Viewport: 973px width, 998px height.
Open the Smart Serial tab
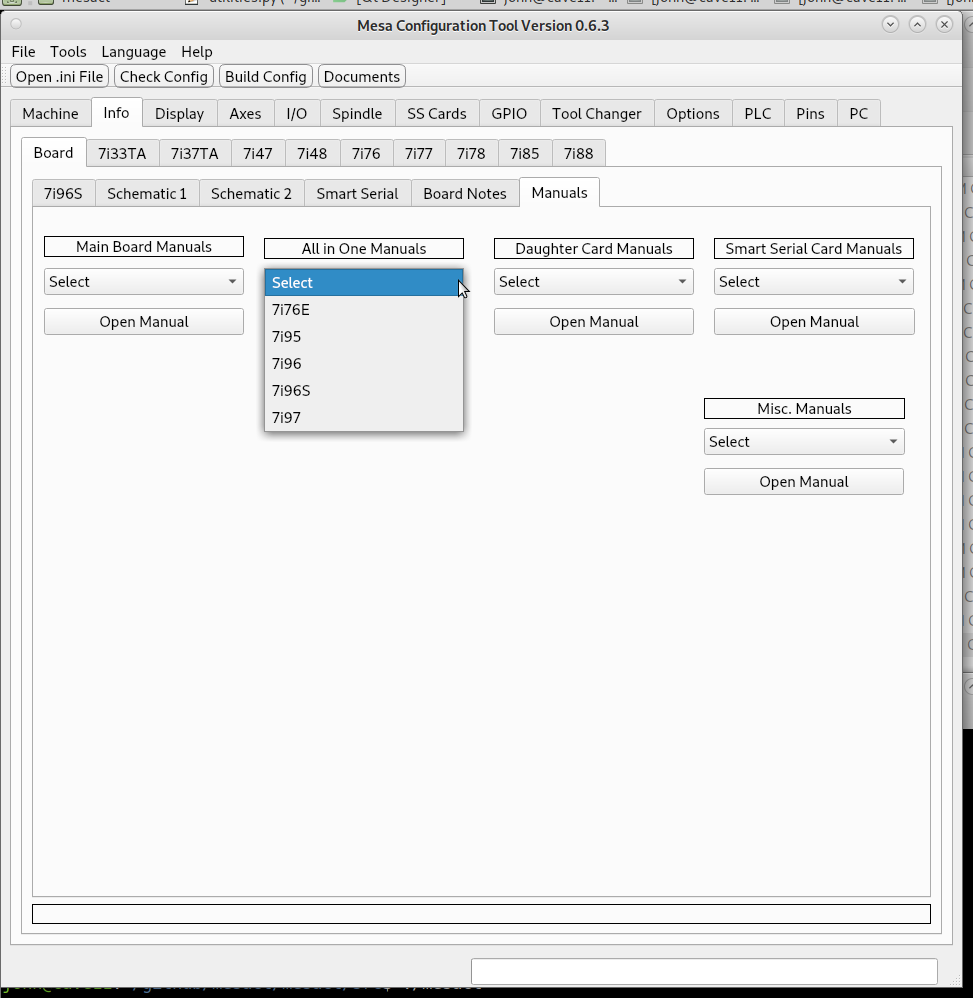coord(357,193)
